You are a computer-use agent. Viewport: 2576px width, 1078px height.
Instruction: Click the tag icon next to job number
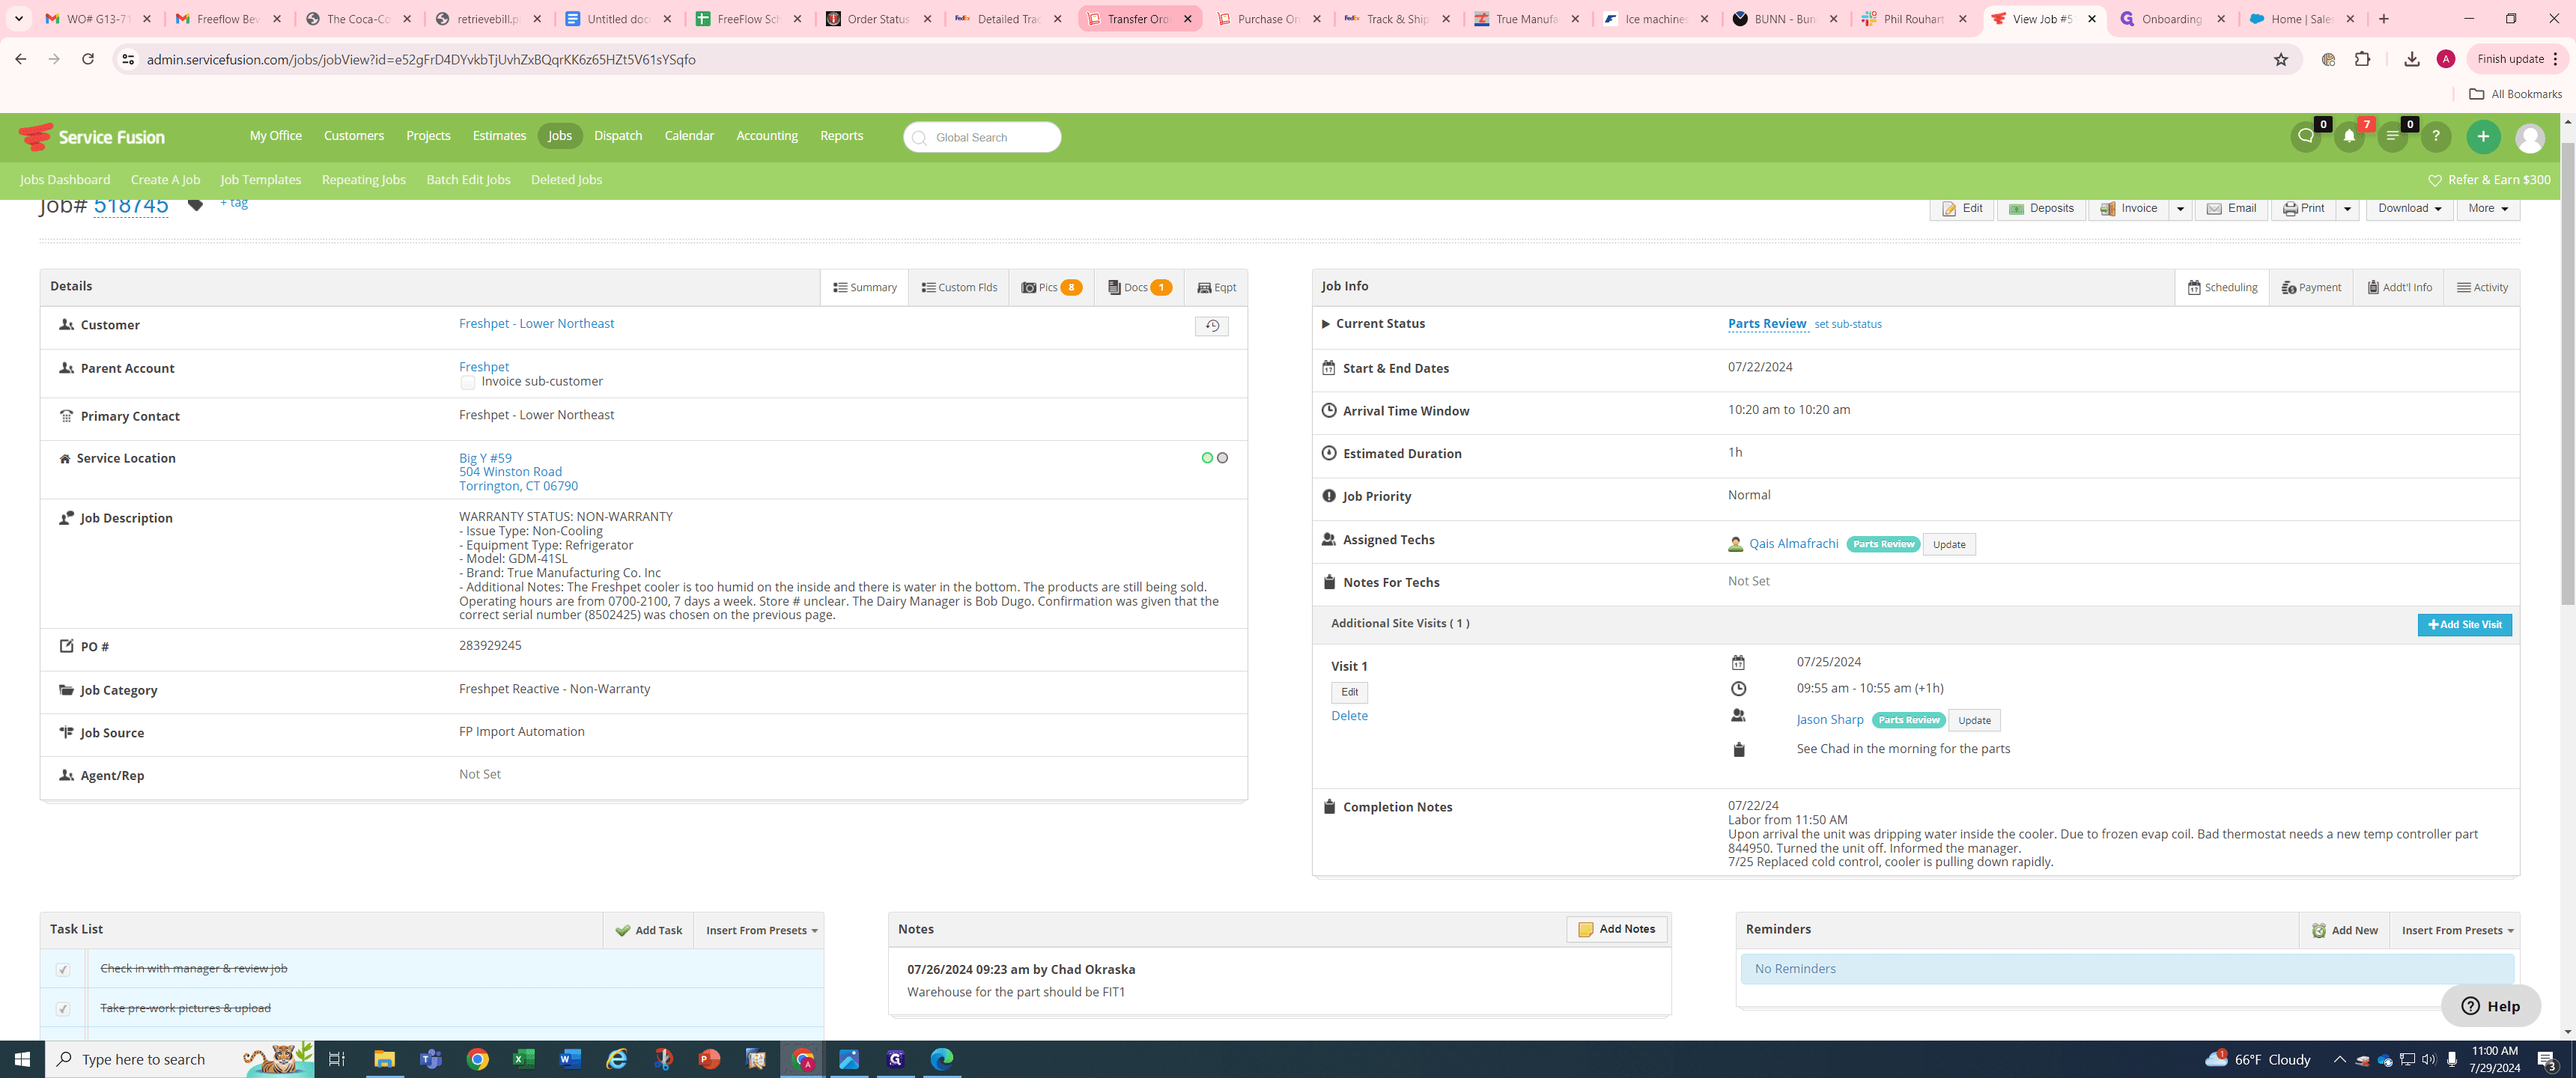[196, 204]
